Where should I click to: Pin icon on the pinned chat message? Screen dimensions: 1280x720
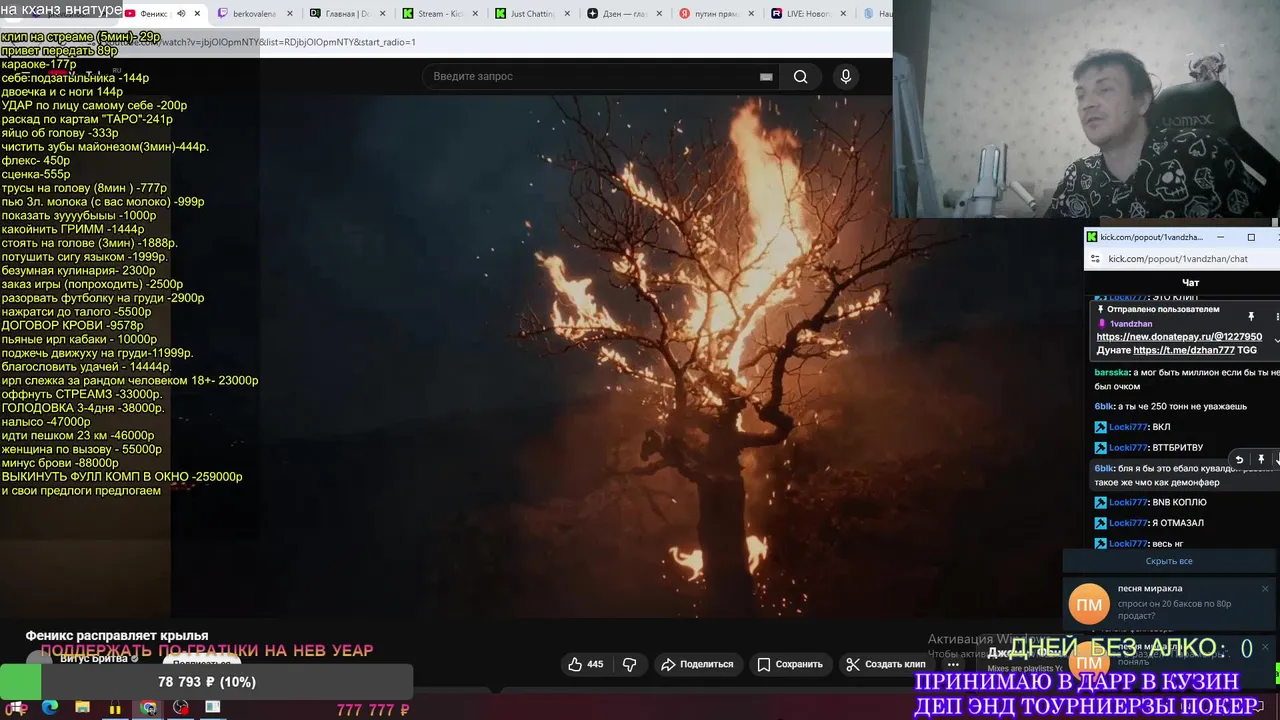tap(1251, 316)
